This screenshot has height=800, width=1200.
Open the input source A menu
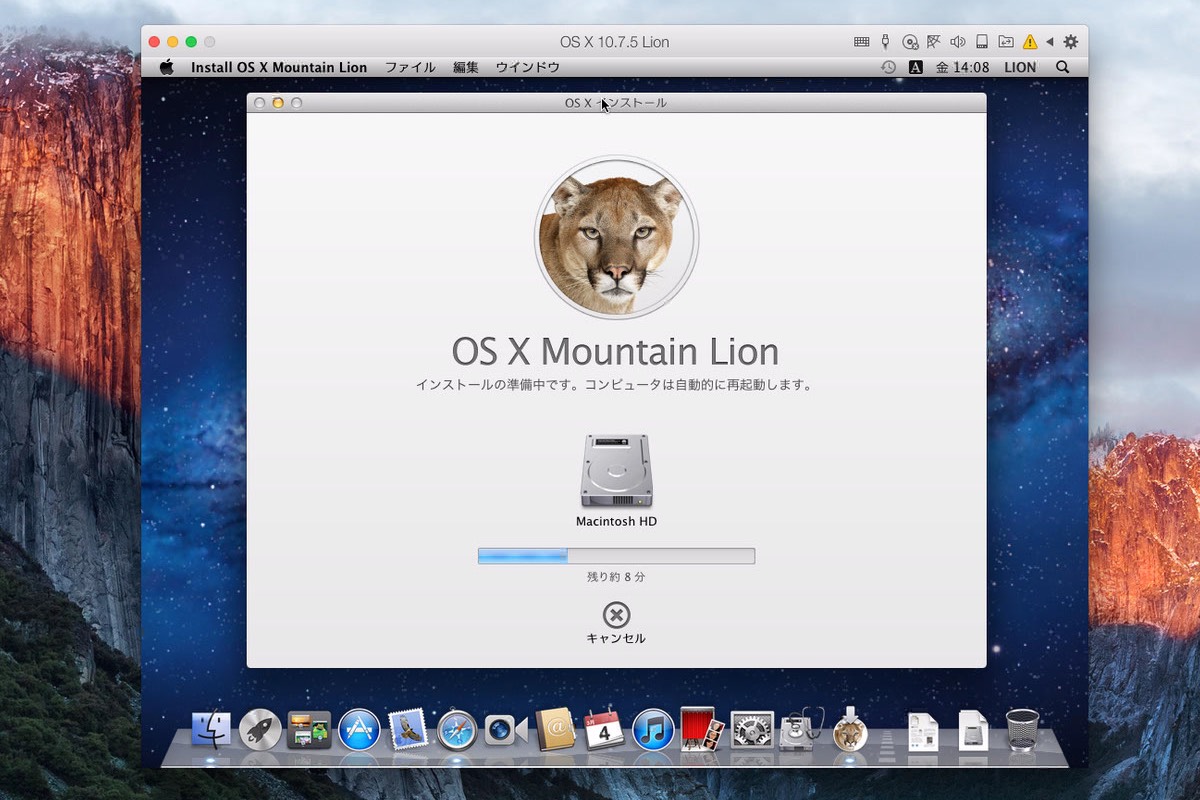pos(915,67)
